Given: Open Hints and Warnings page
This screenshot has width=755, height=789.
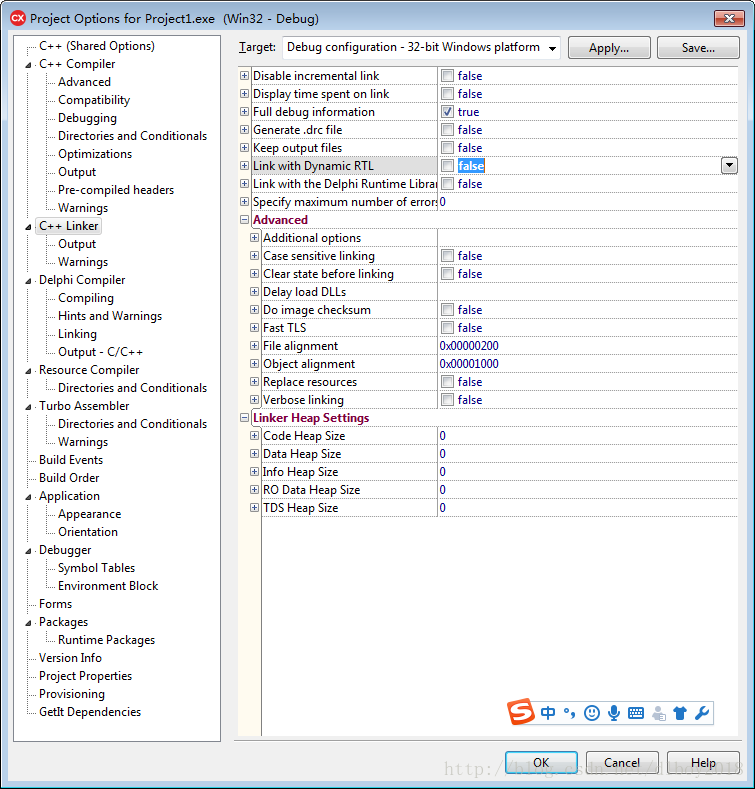Looking at the screenshot, I should coord(110,316).
